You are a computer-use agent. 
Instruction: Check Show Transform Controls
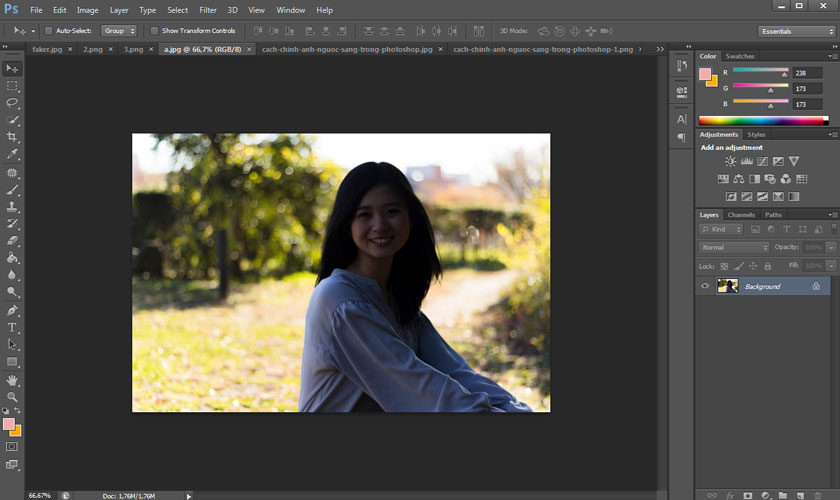click(154, 31)
